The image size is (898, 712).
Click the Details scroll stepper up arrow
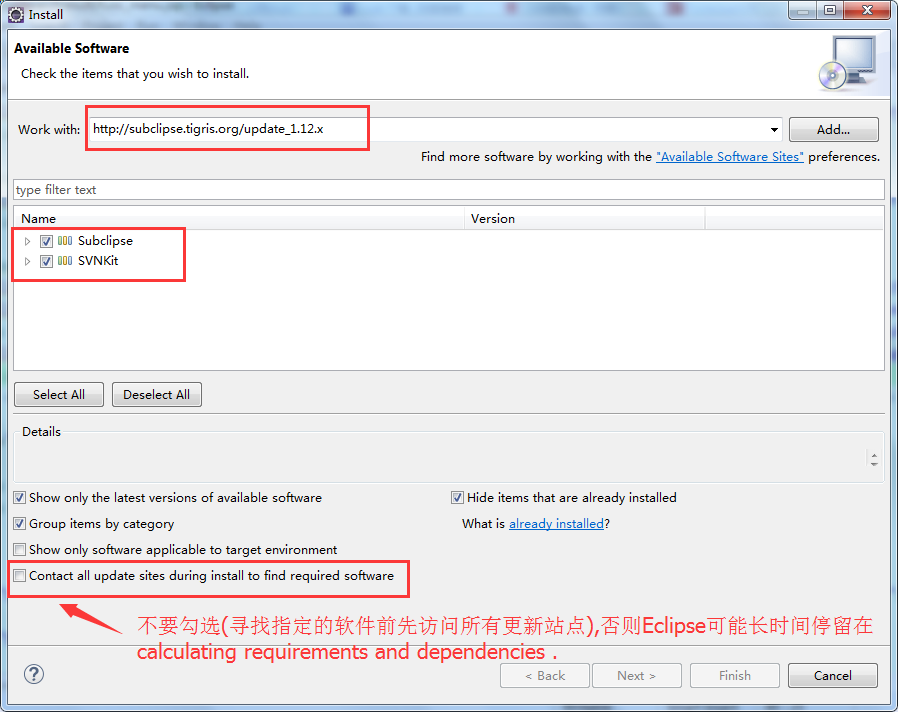(x=874, y=455)
